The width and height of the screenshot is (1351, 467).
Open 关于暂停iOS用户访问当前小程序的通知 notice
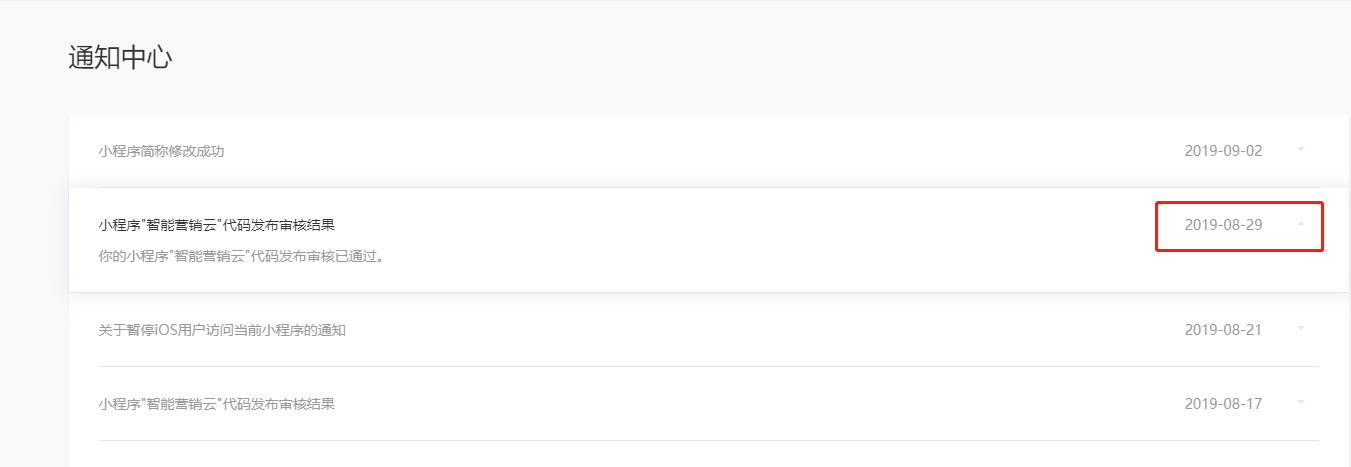point(222,330)
